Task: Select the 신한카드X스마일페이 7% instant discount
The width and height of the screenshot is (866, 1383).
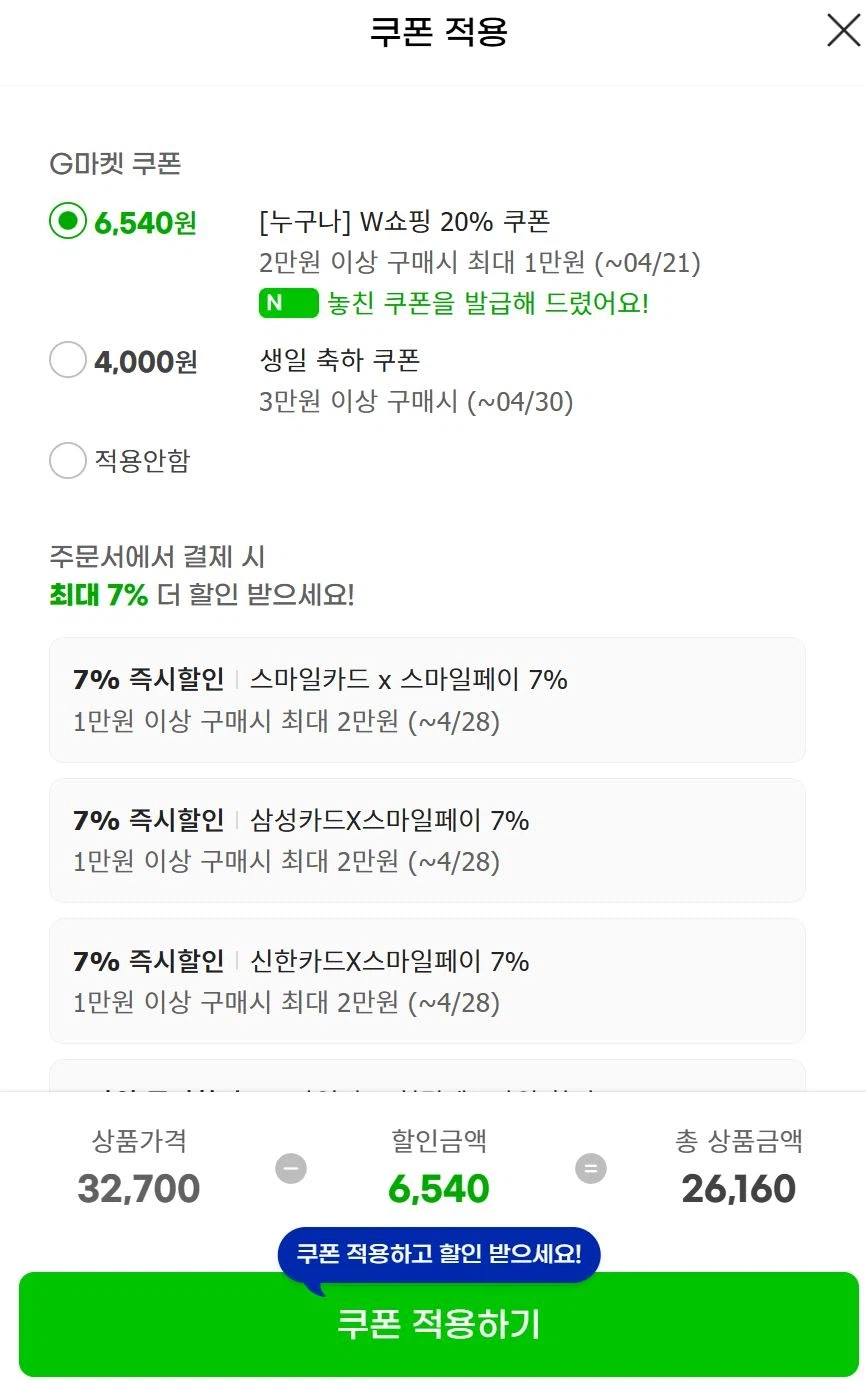Action: click(x=427, y=980)
